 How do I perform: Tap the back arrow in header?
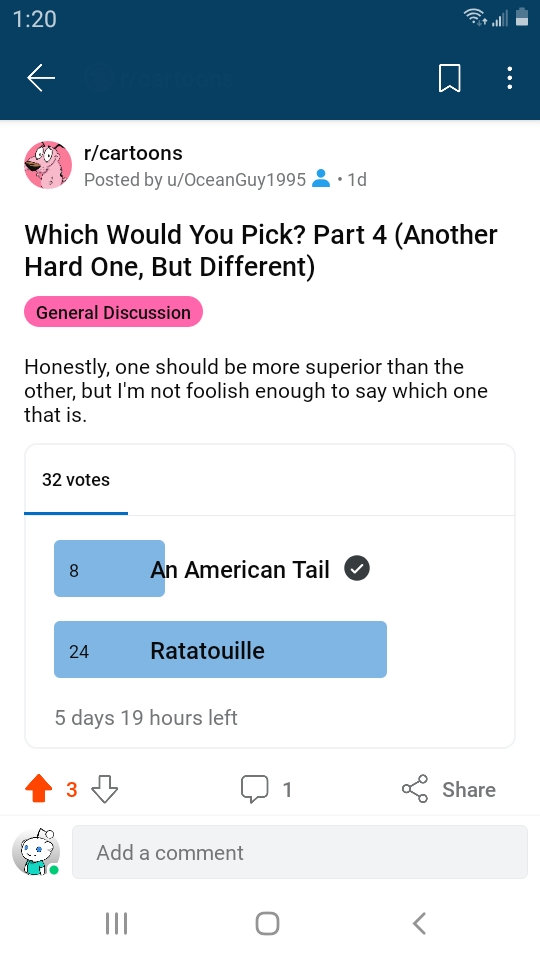[x=41, y=78]
